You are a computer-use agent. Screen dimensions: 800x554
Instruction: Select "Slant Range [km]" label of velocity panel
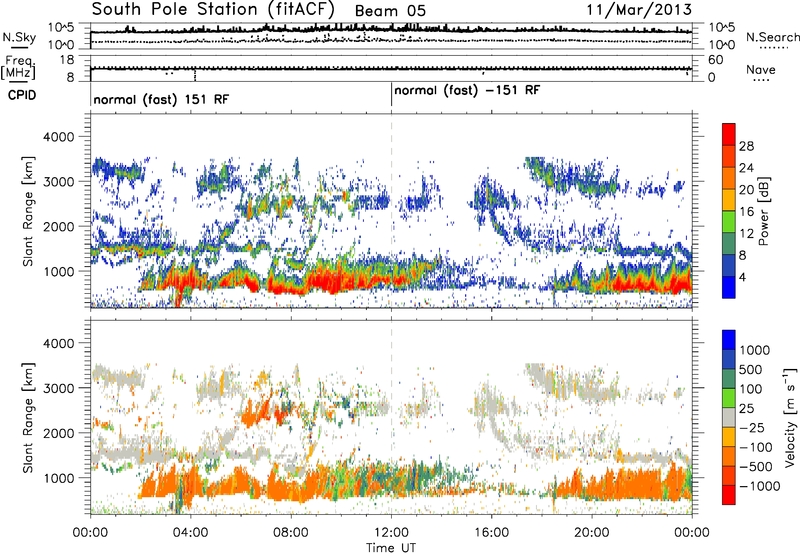tap(28, 417)
